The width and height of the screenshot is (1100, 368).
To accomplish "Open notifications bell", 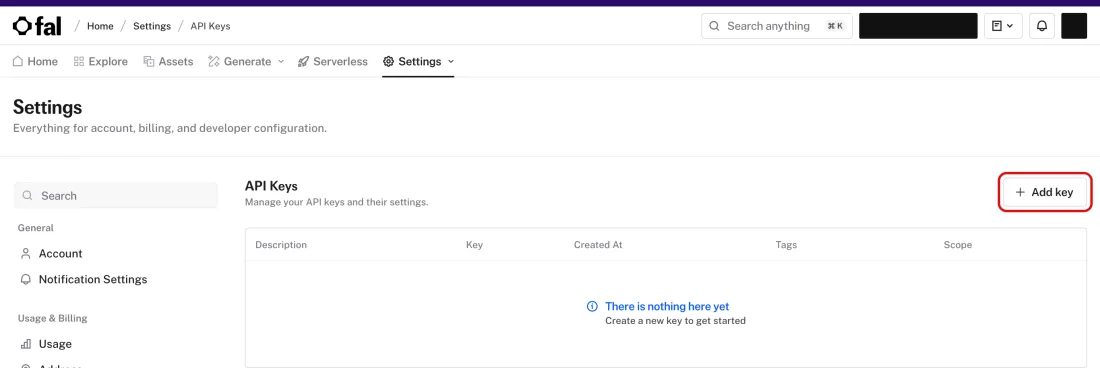I will coord(1042,26).
